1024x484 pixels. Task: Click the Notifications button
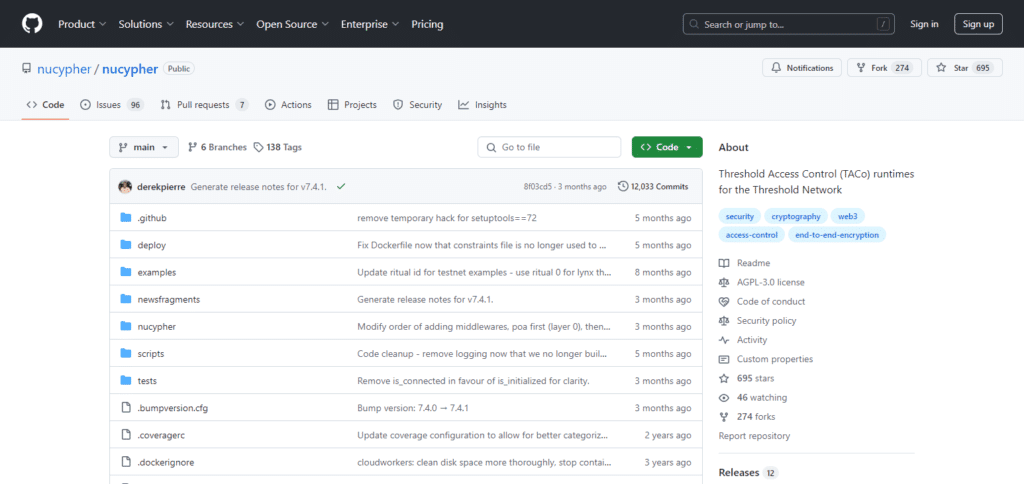click(802, 68)
